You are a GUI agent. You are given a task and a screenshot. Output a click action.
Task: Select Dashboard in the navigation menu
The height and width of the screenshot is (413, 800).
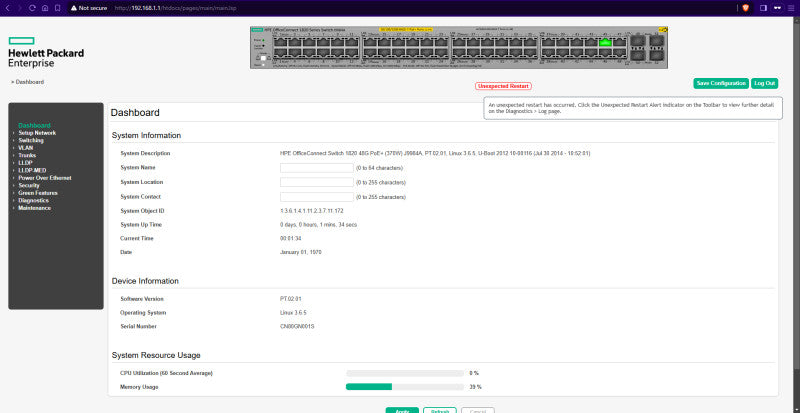coord(34,126)
